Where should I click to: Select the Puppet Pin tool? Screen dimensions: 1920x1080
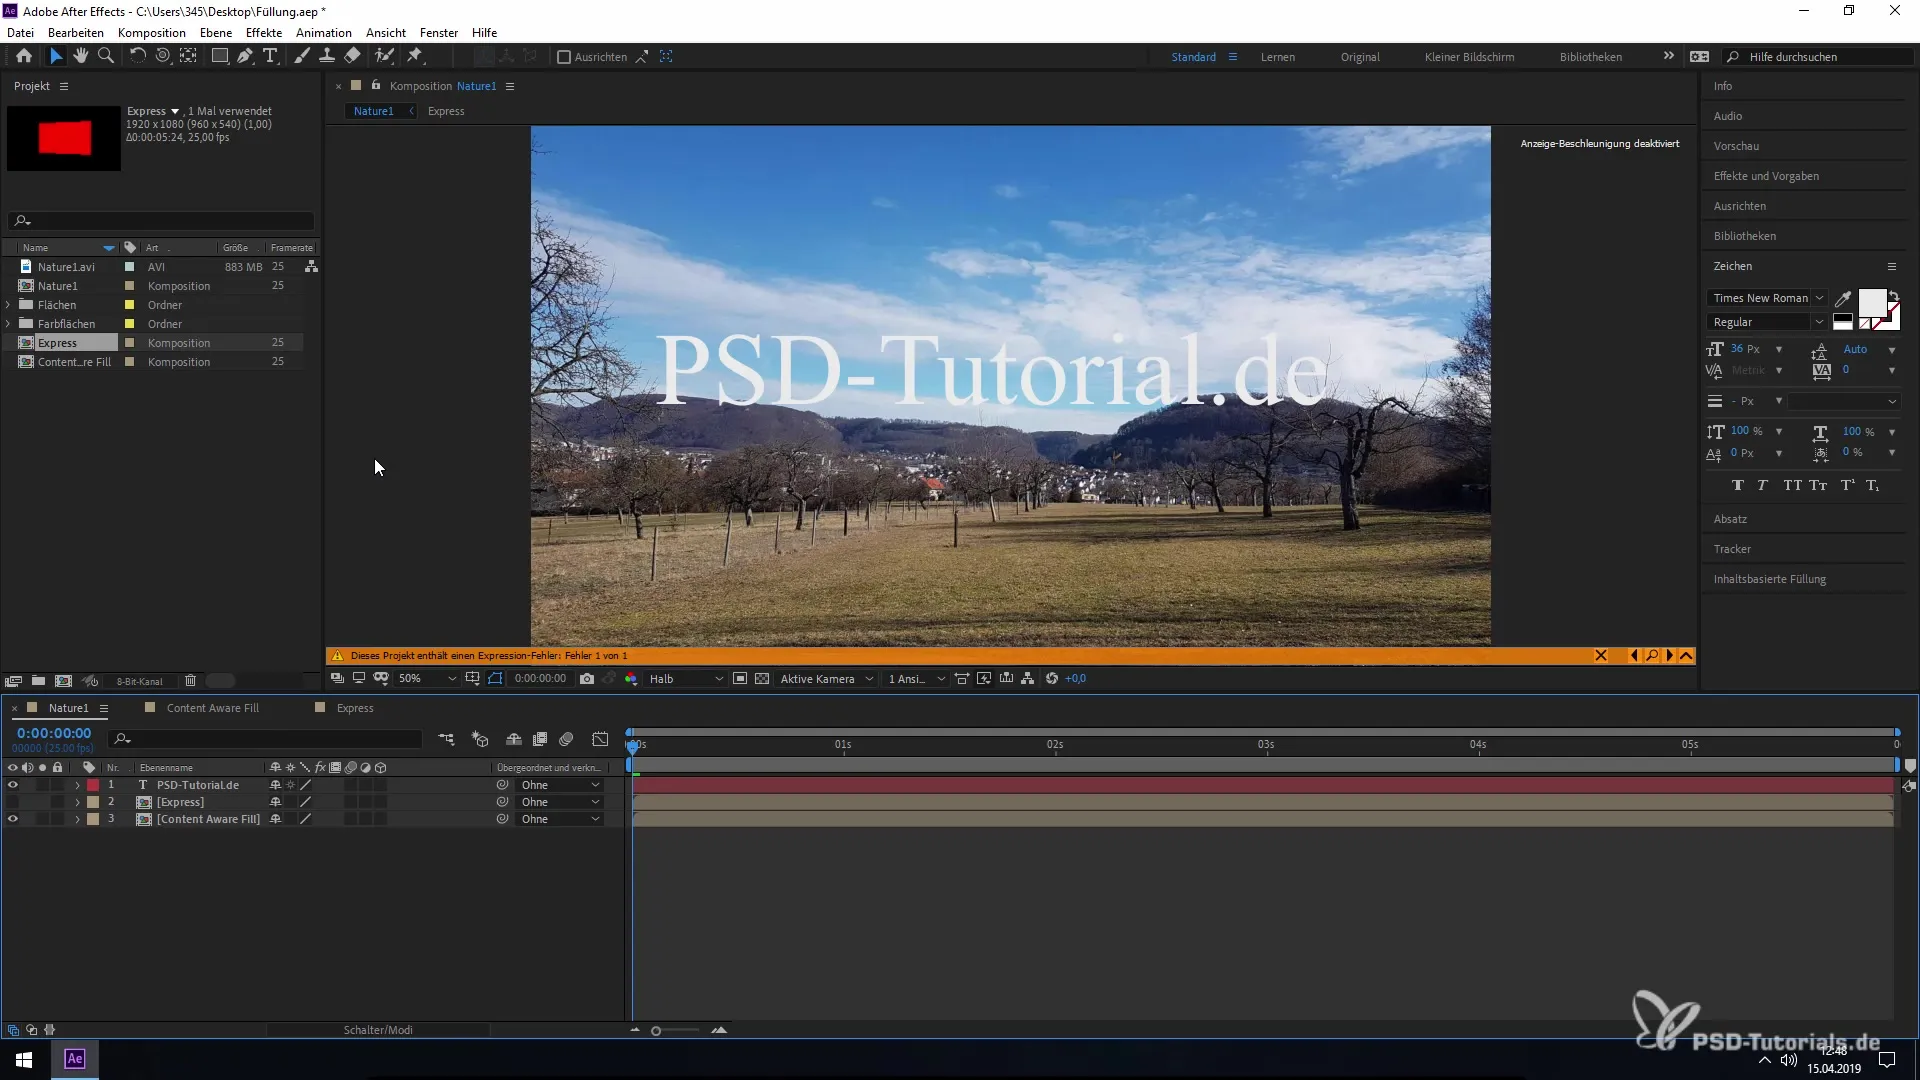coord(415,56)
